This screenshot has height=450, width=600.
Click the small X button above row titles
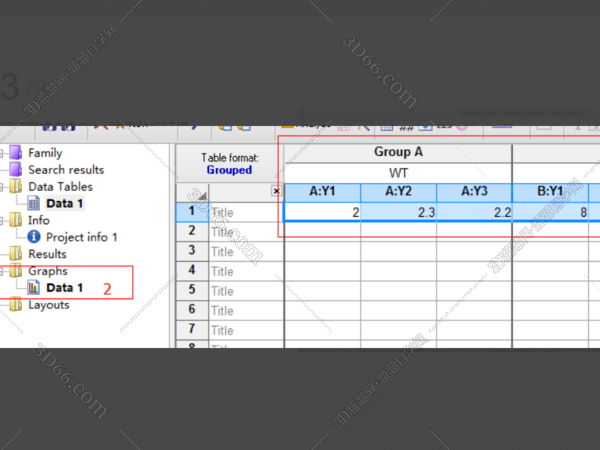pos(276,192)
